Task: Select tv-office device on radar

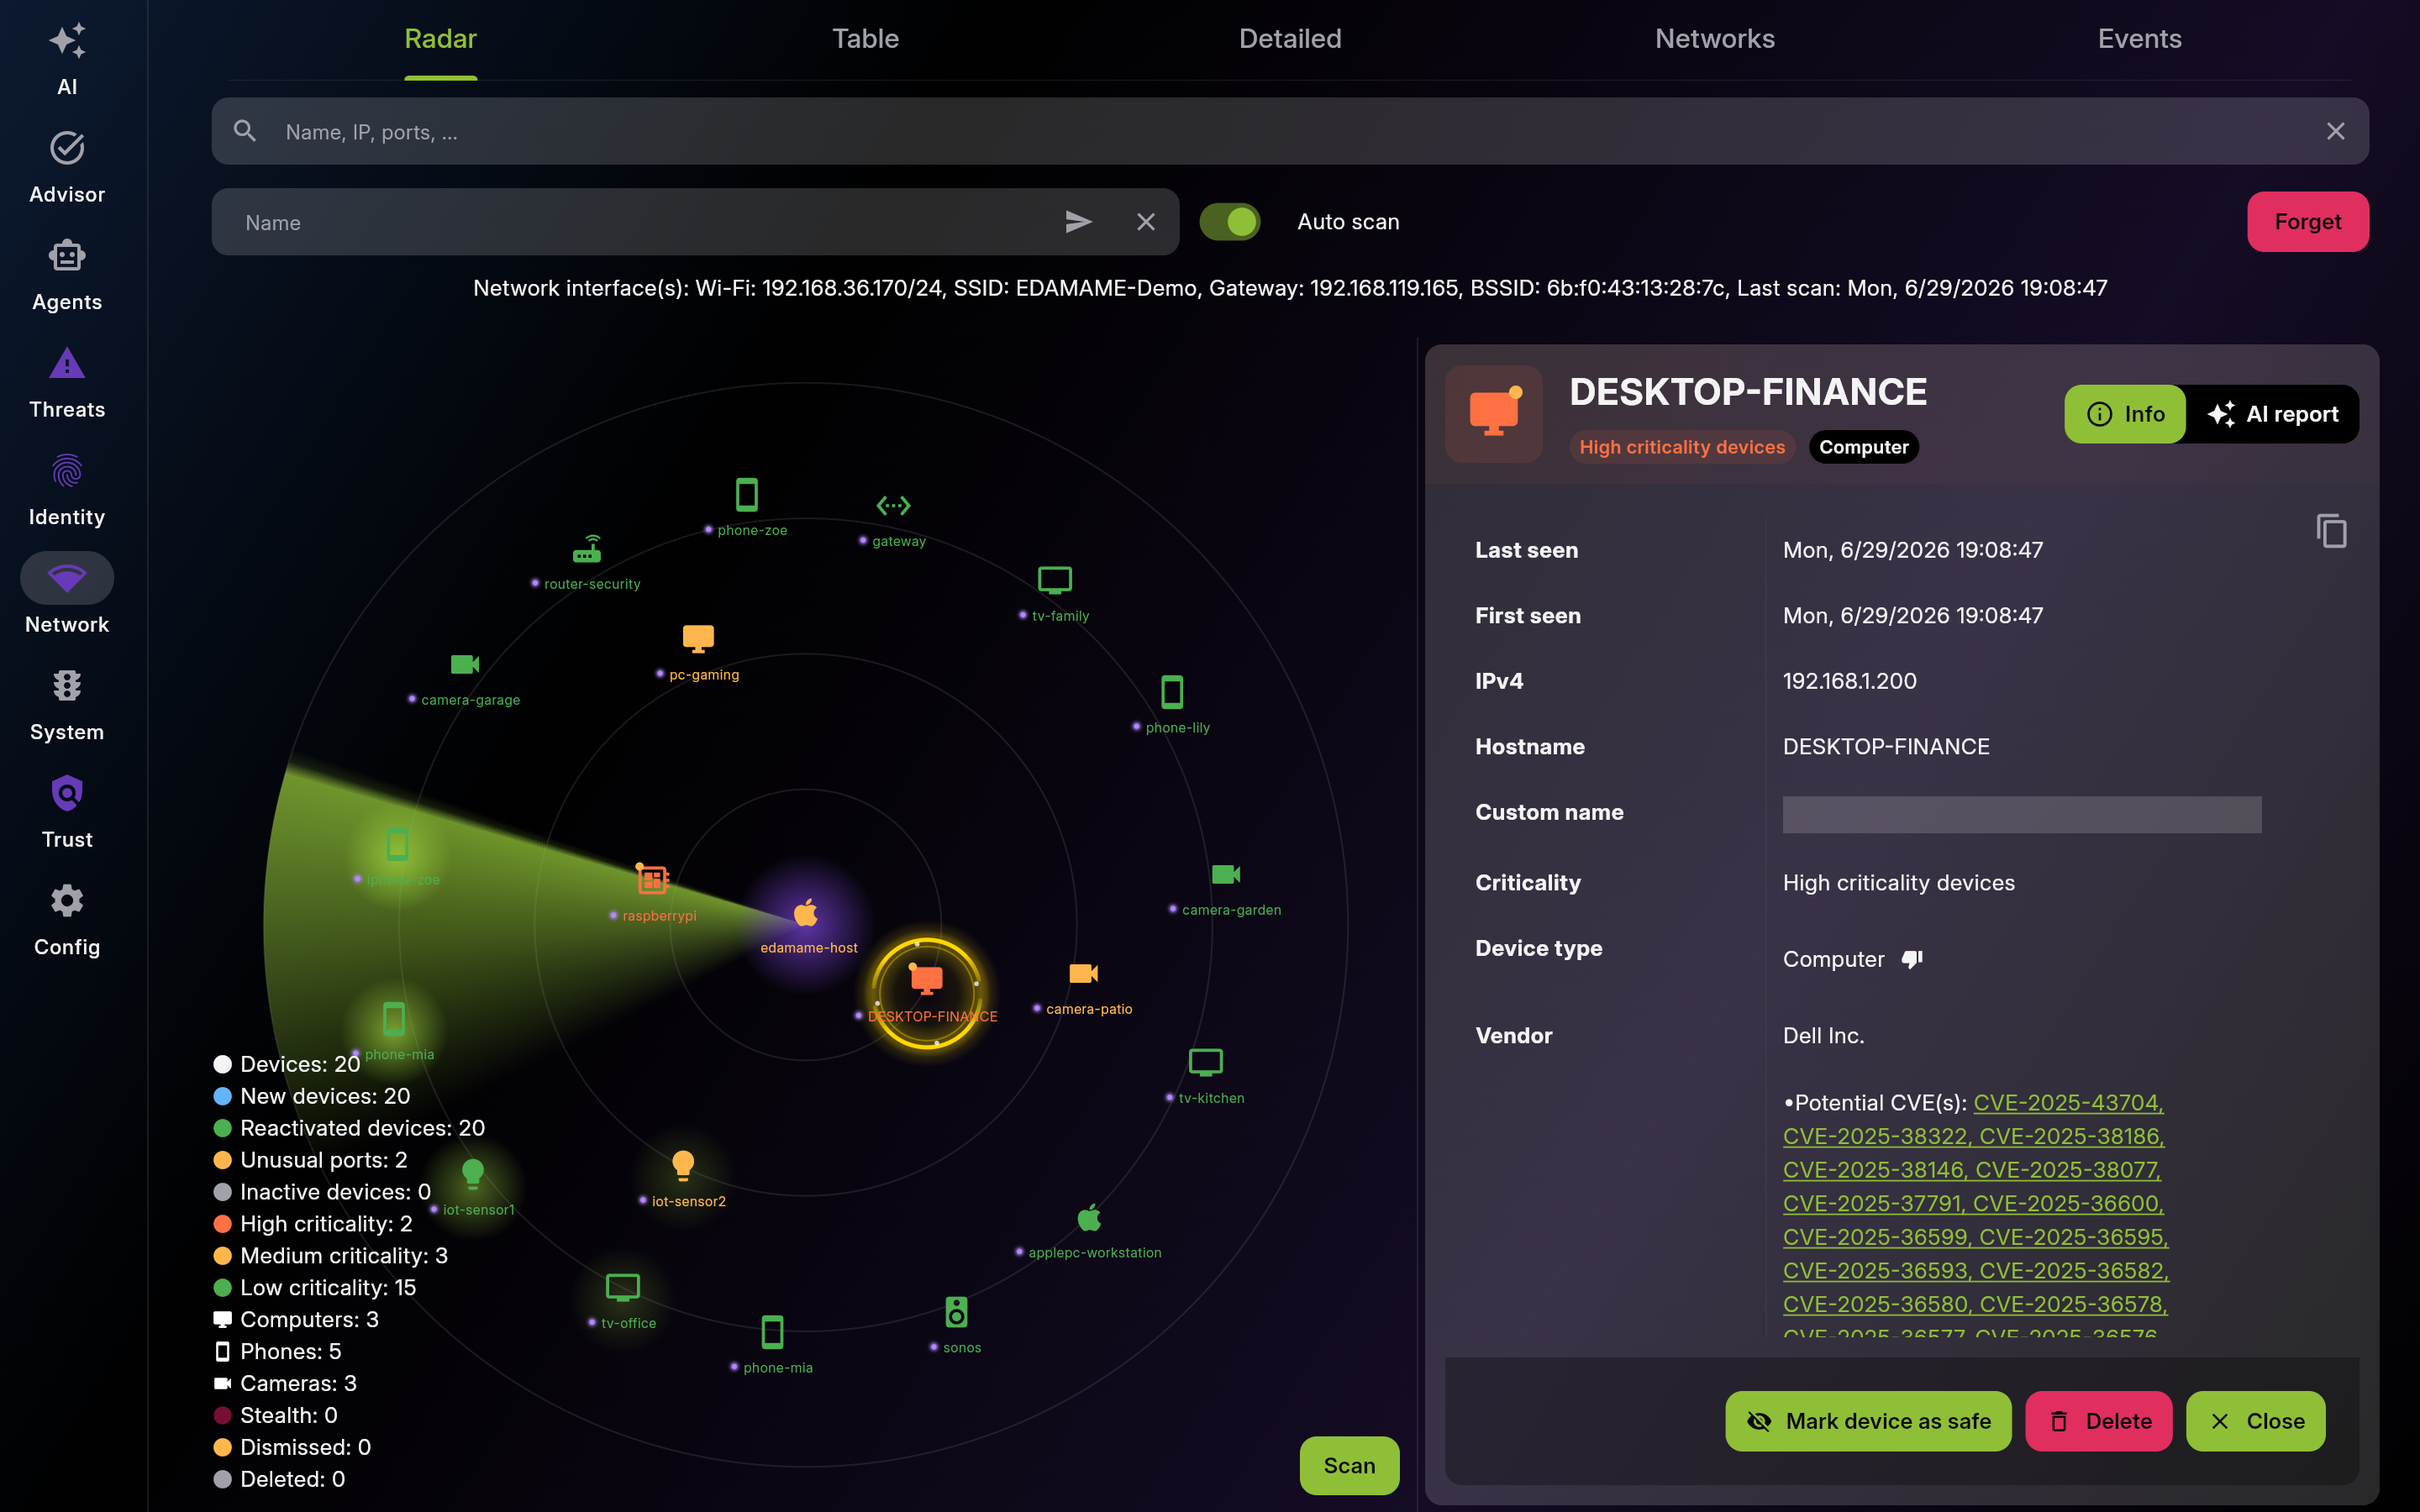Action: [623, 1287]
